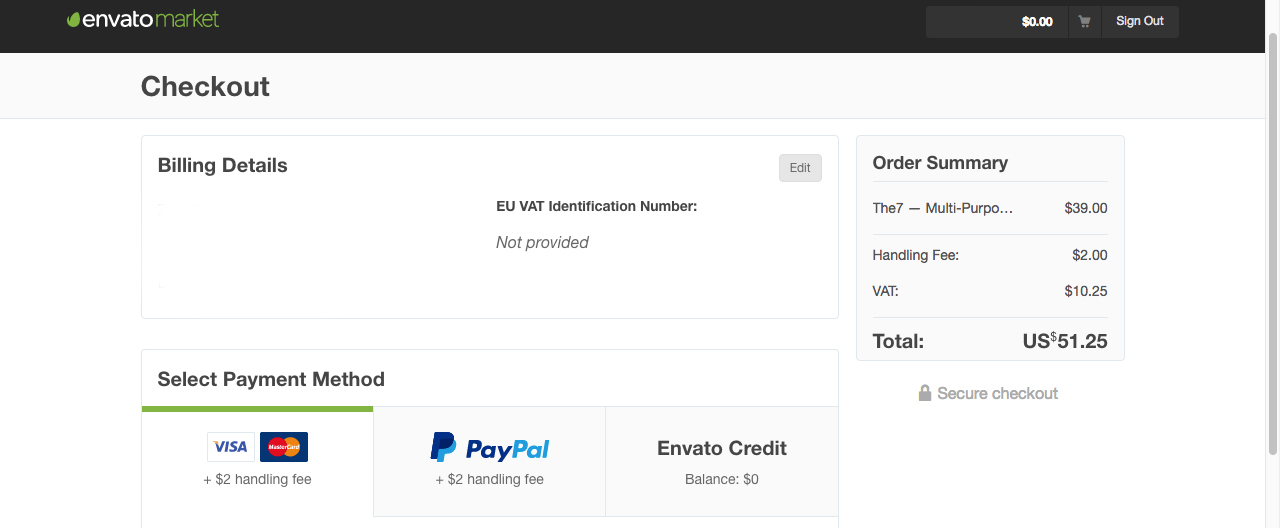Edit the billing details

pos(800,168)
